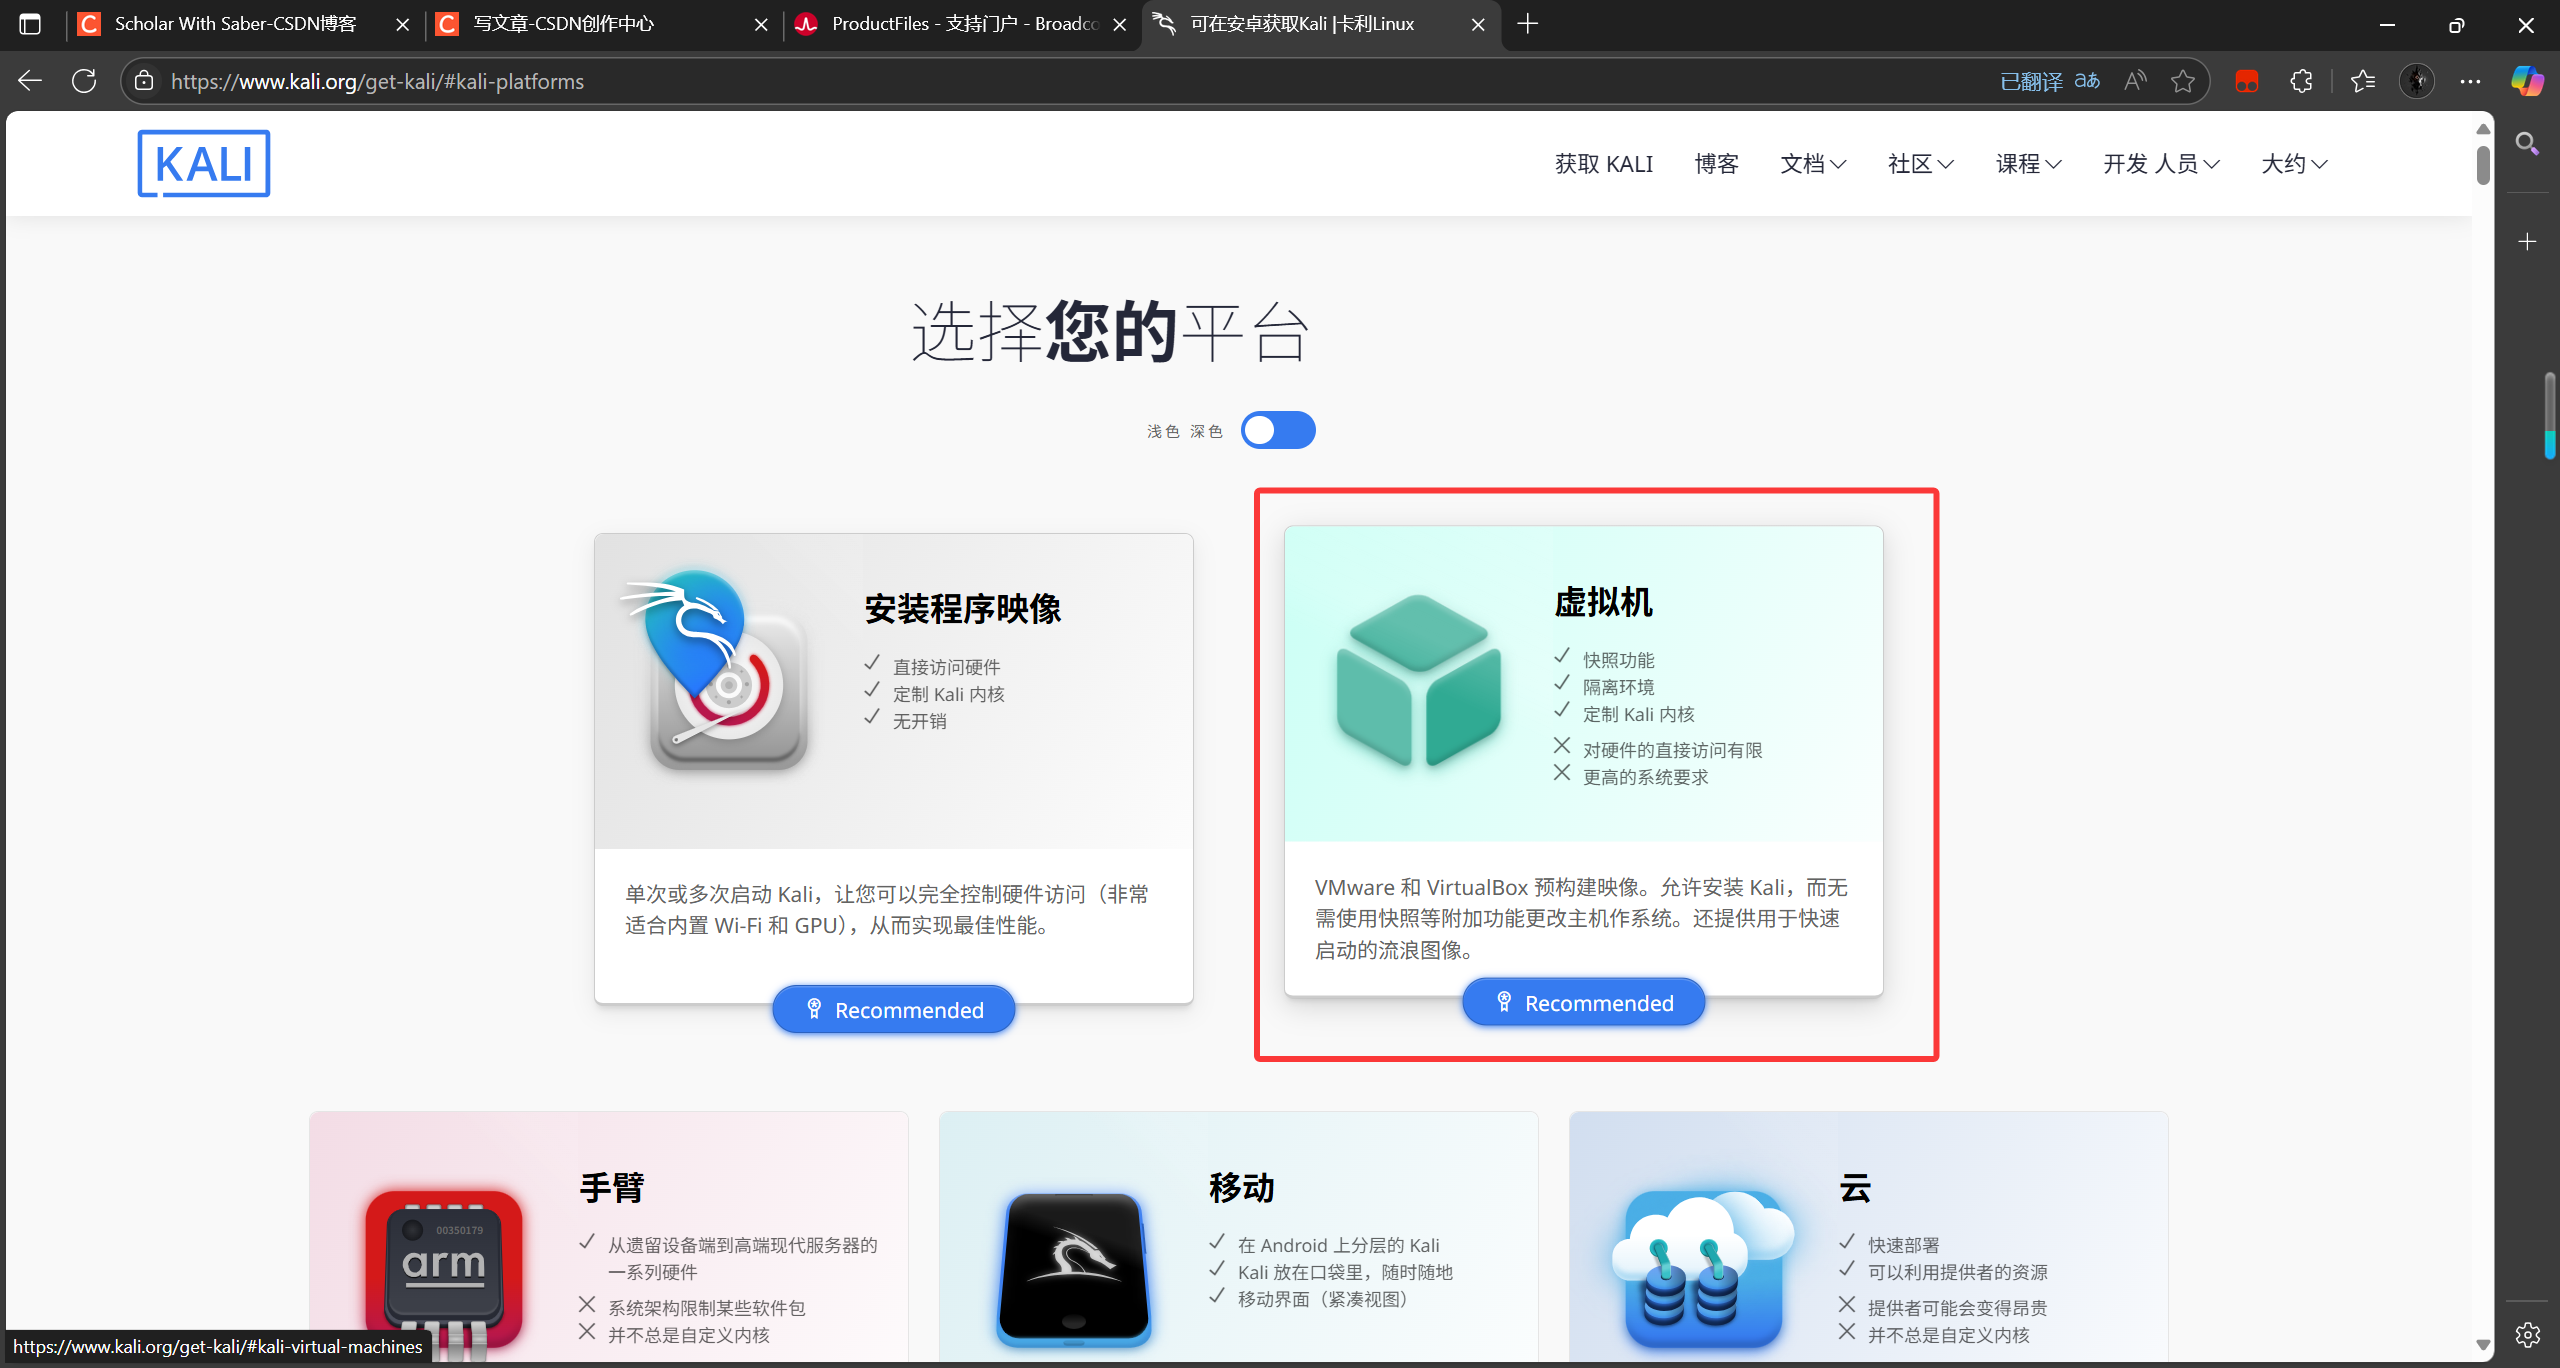Close the 写文章-CSDN创作中心 tab
2560x1368 pixels.
761,24
